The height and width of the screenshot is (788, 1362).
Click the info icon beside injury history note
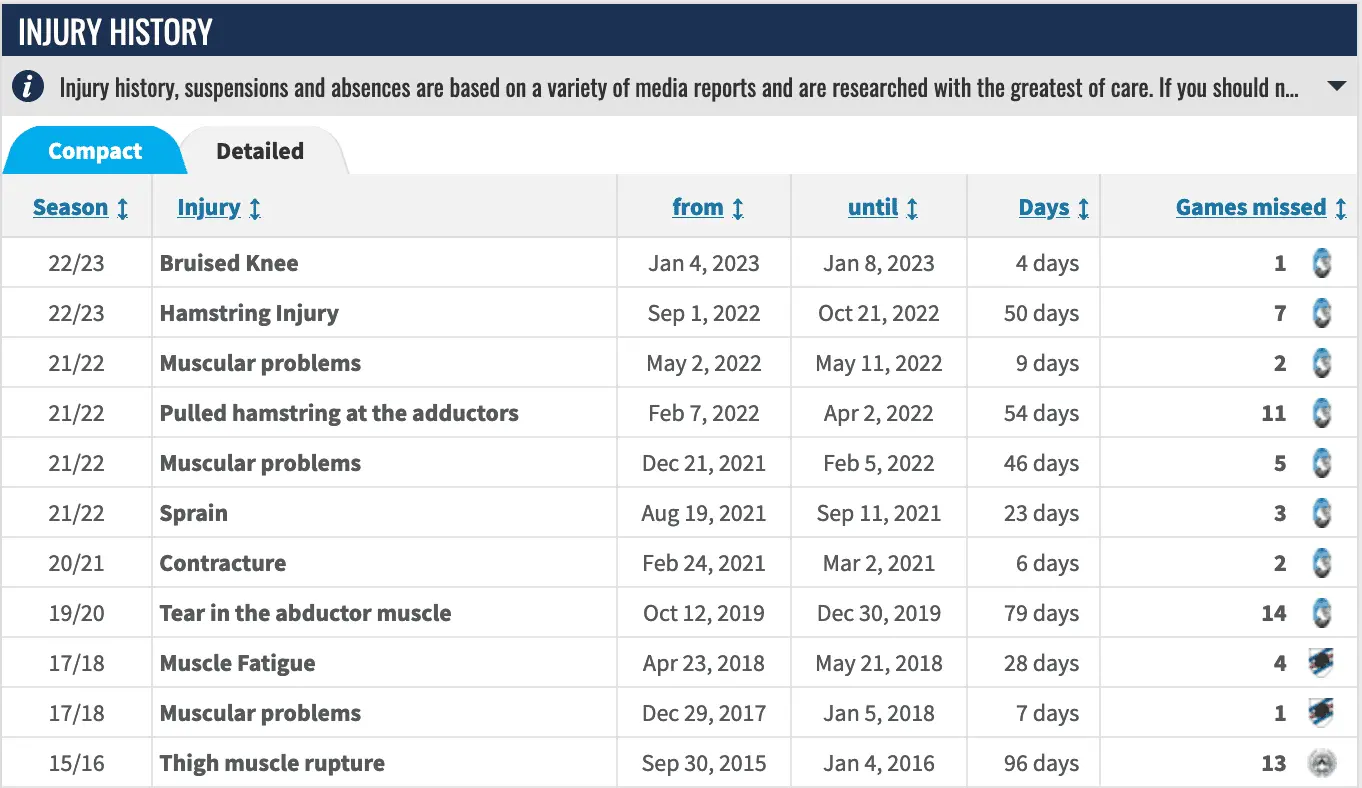click(28, 87)
